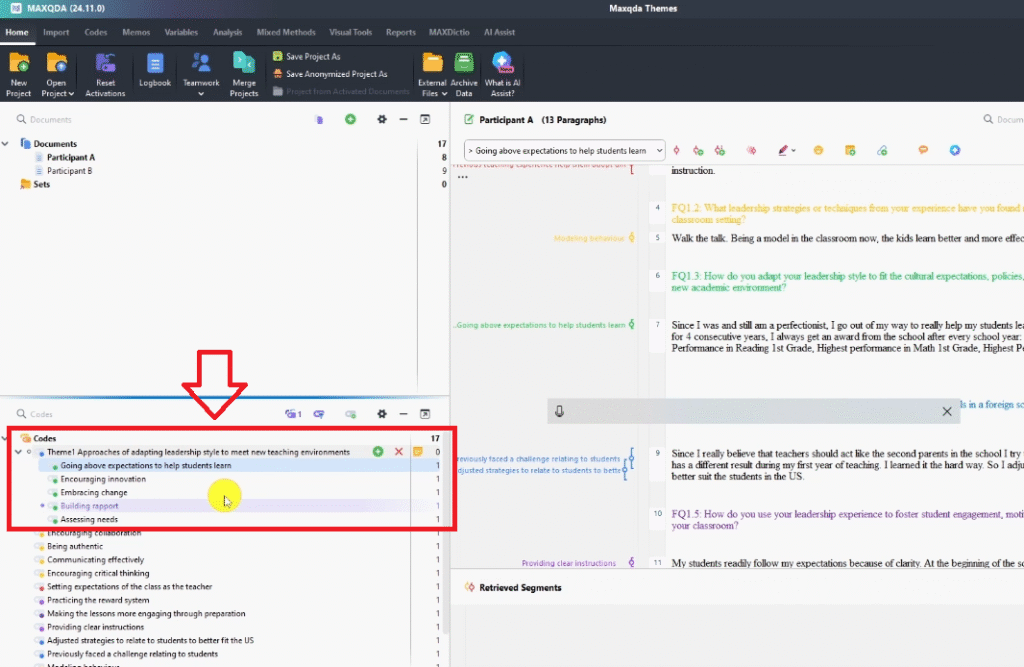This screenshot has width=1024, height=667.
Task: Open the code selection combo box in document toolbar
Action: [566, 150]
